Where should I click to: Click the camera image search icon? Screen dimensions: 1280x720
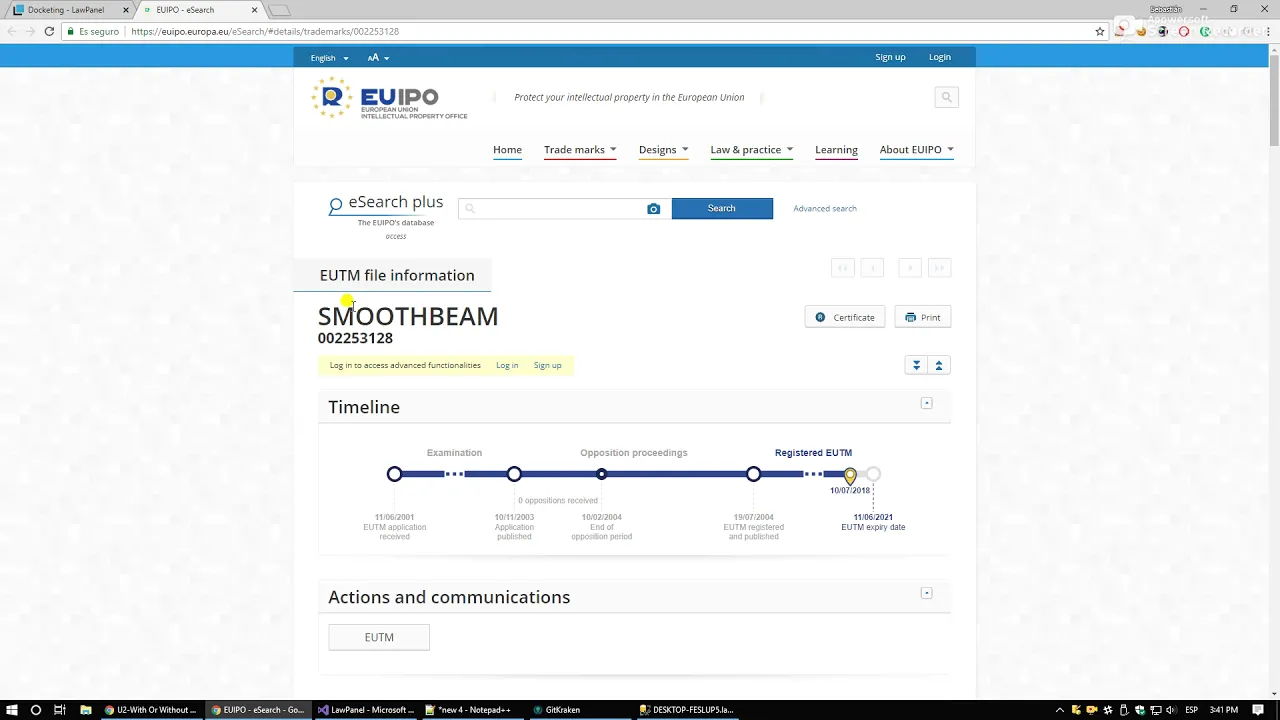click(x=653, y=209)
